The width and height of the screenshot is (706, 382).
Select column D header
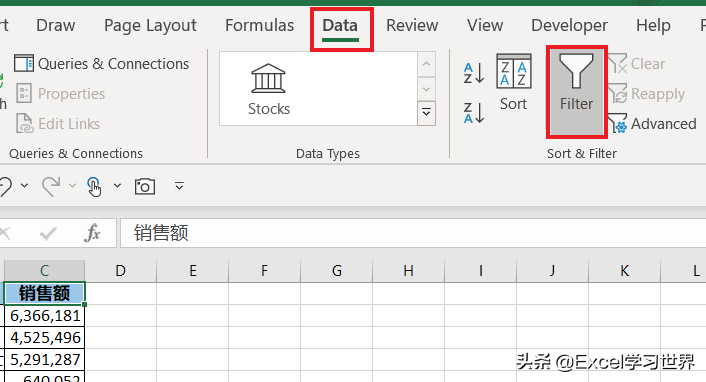(121, 271)
